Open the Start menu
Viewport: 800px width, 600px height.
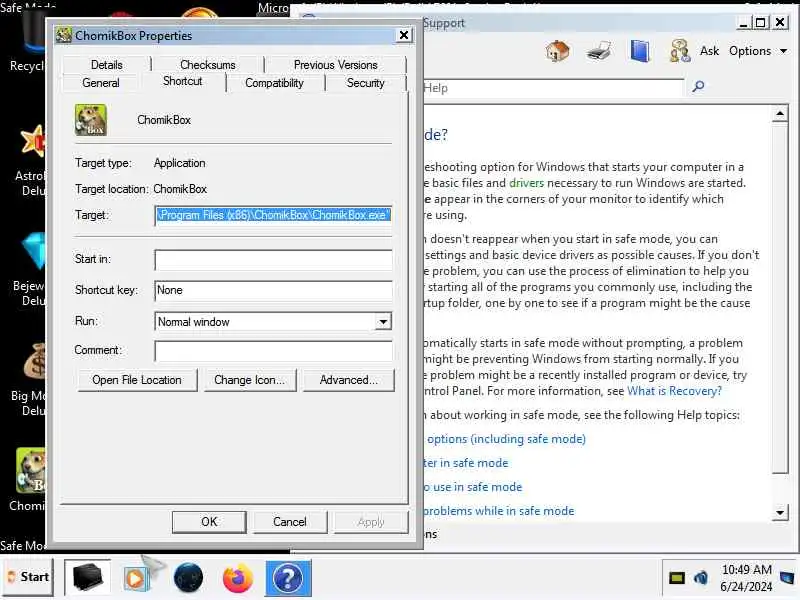28,577
